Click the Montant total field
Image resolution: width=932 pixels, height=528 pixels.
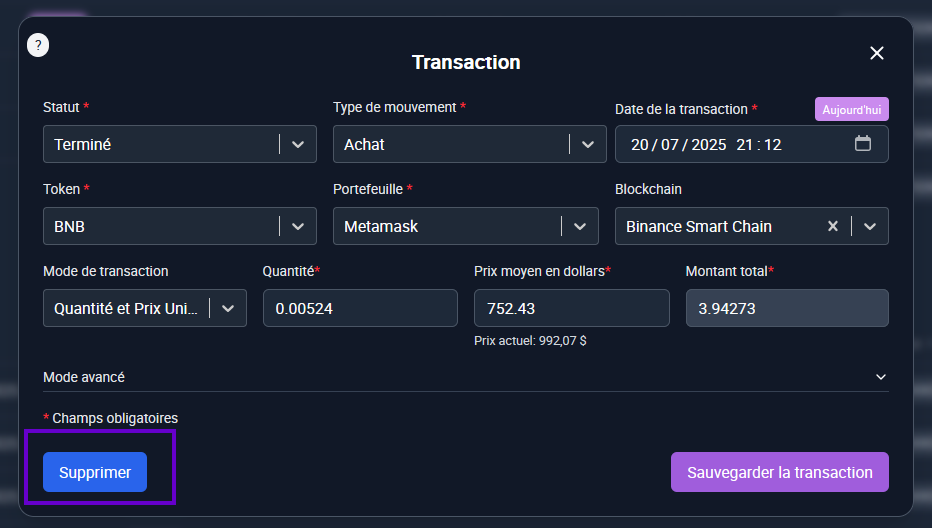coord(786,308)
